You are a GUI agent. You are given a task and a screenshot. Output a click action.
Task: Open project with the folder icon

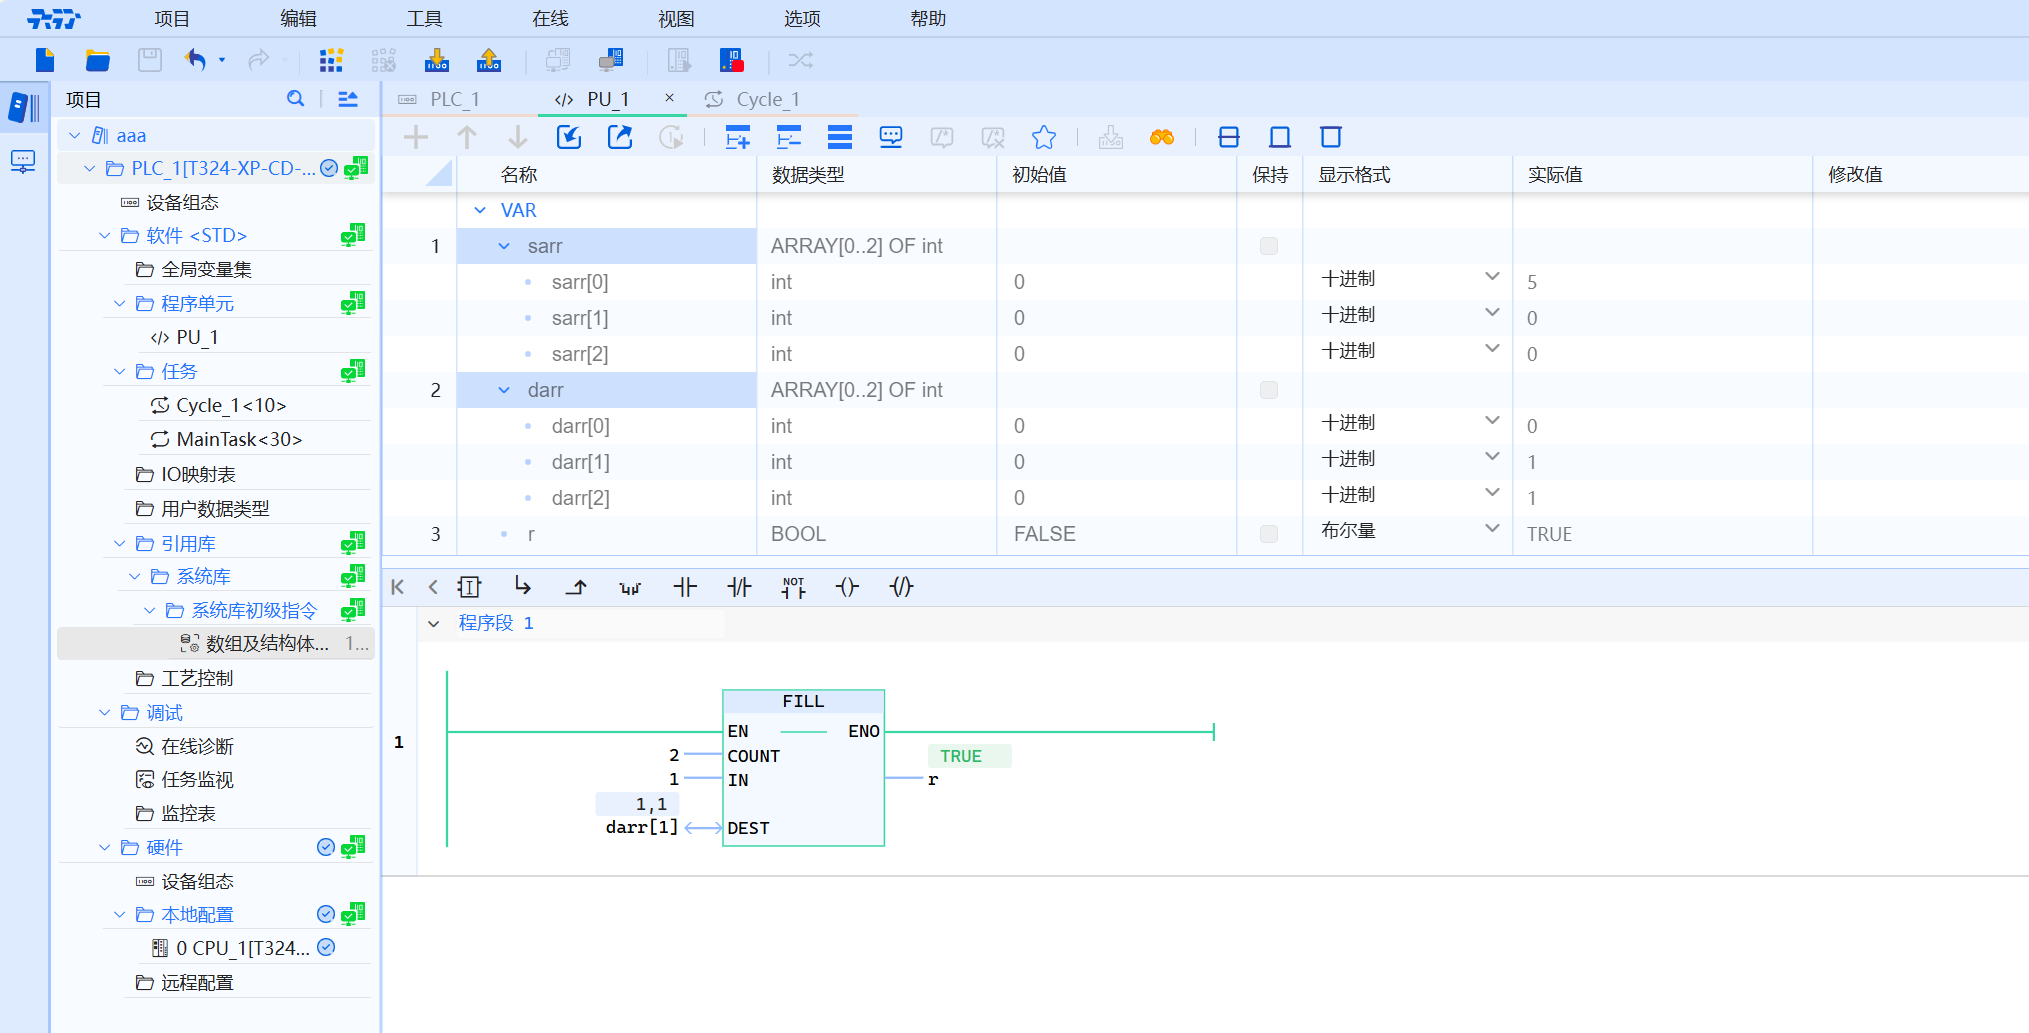click(x=97, y=60)
